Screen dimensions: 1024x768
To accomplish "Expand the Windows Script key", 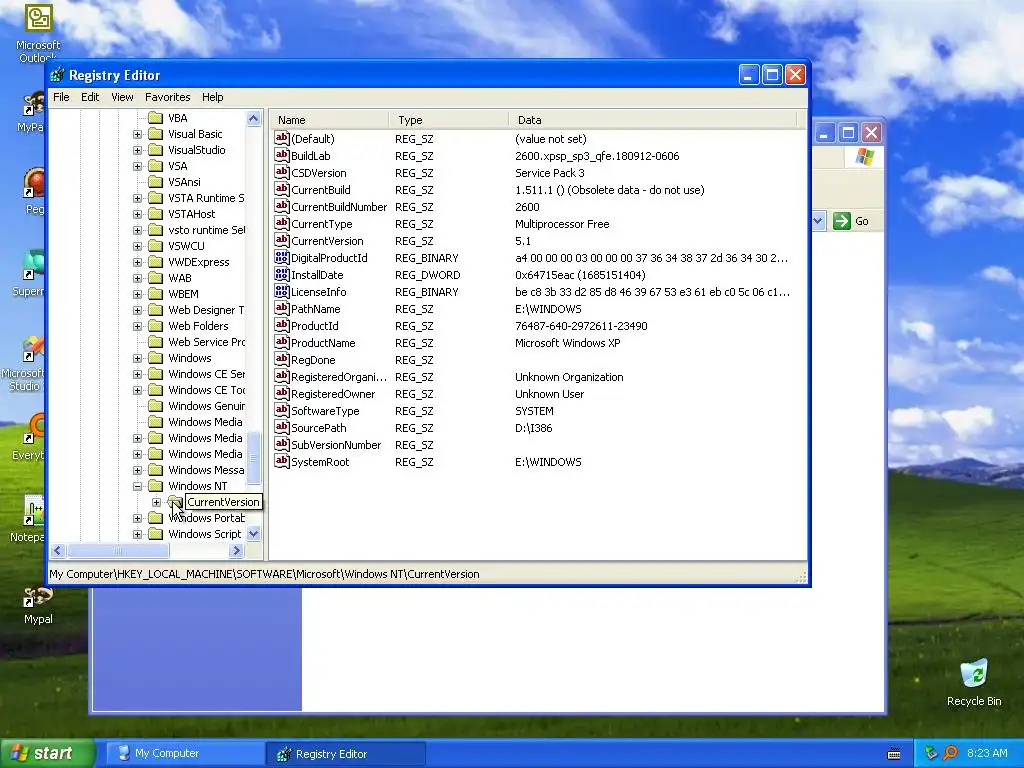I will pyautogui.click(x=137, y=534).
